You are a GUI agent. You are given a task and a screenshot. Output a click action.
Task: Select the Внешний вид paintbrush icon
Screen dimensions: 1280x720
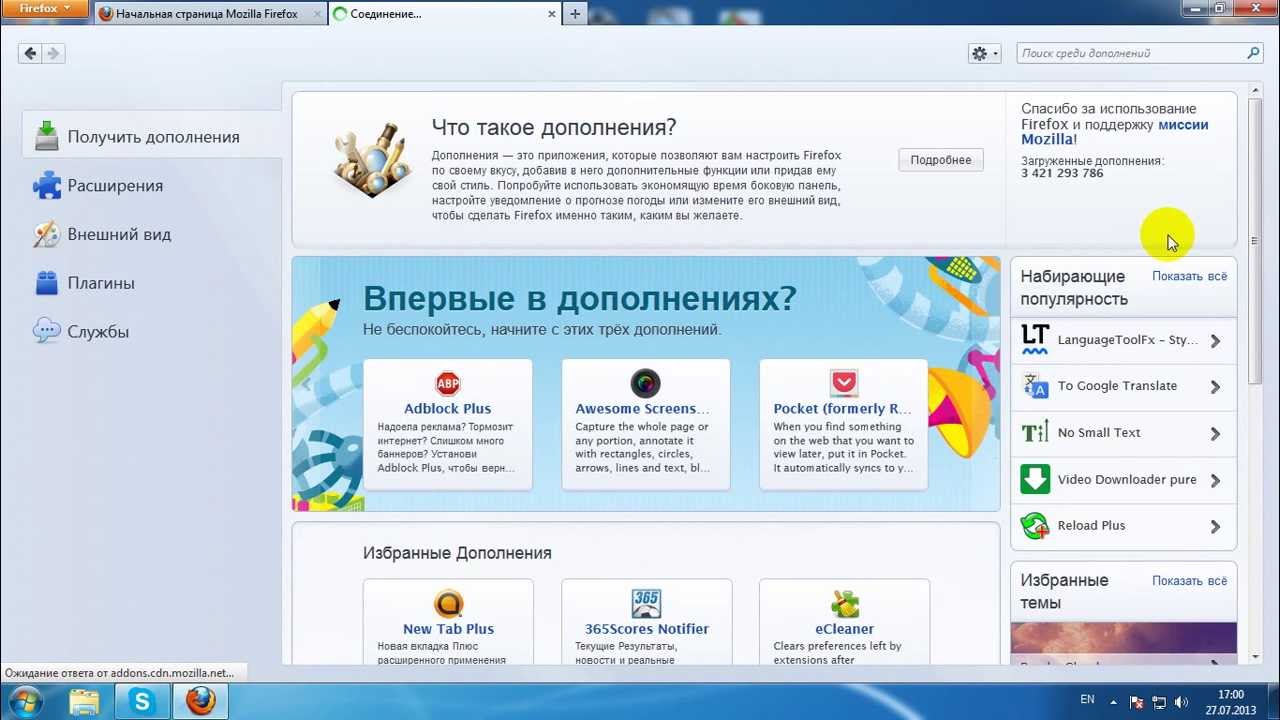[x=46, y=234]
